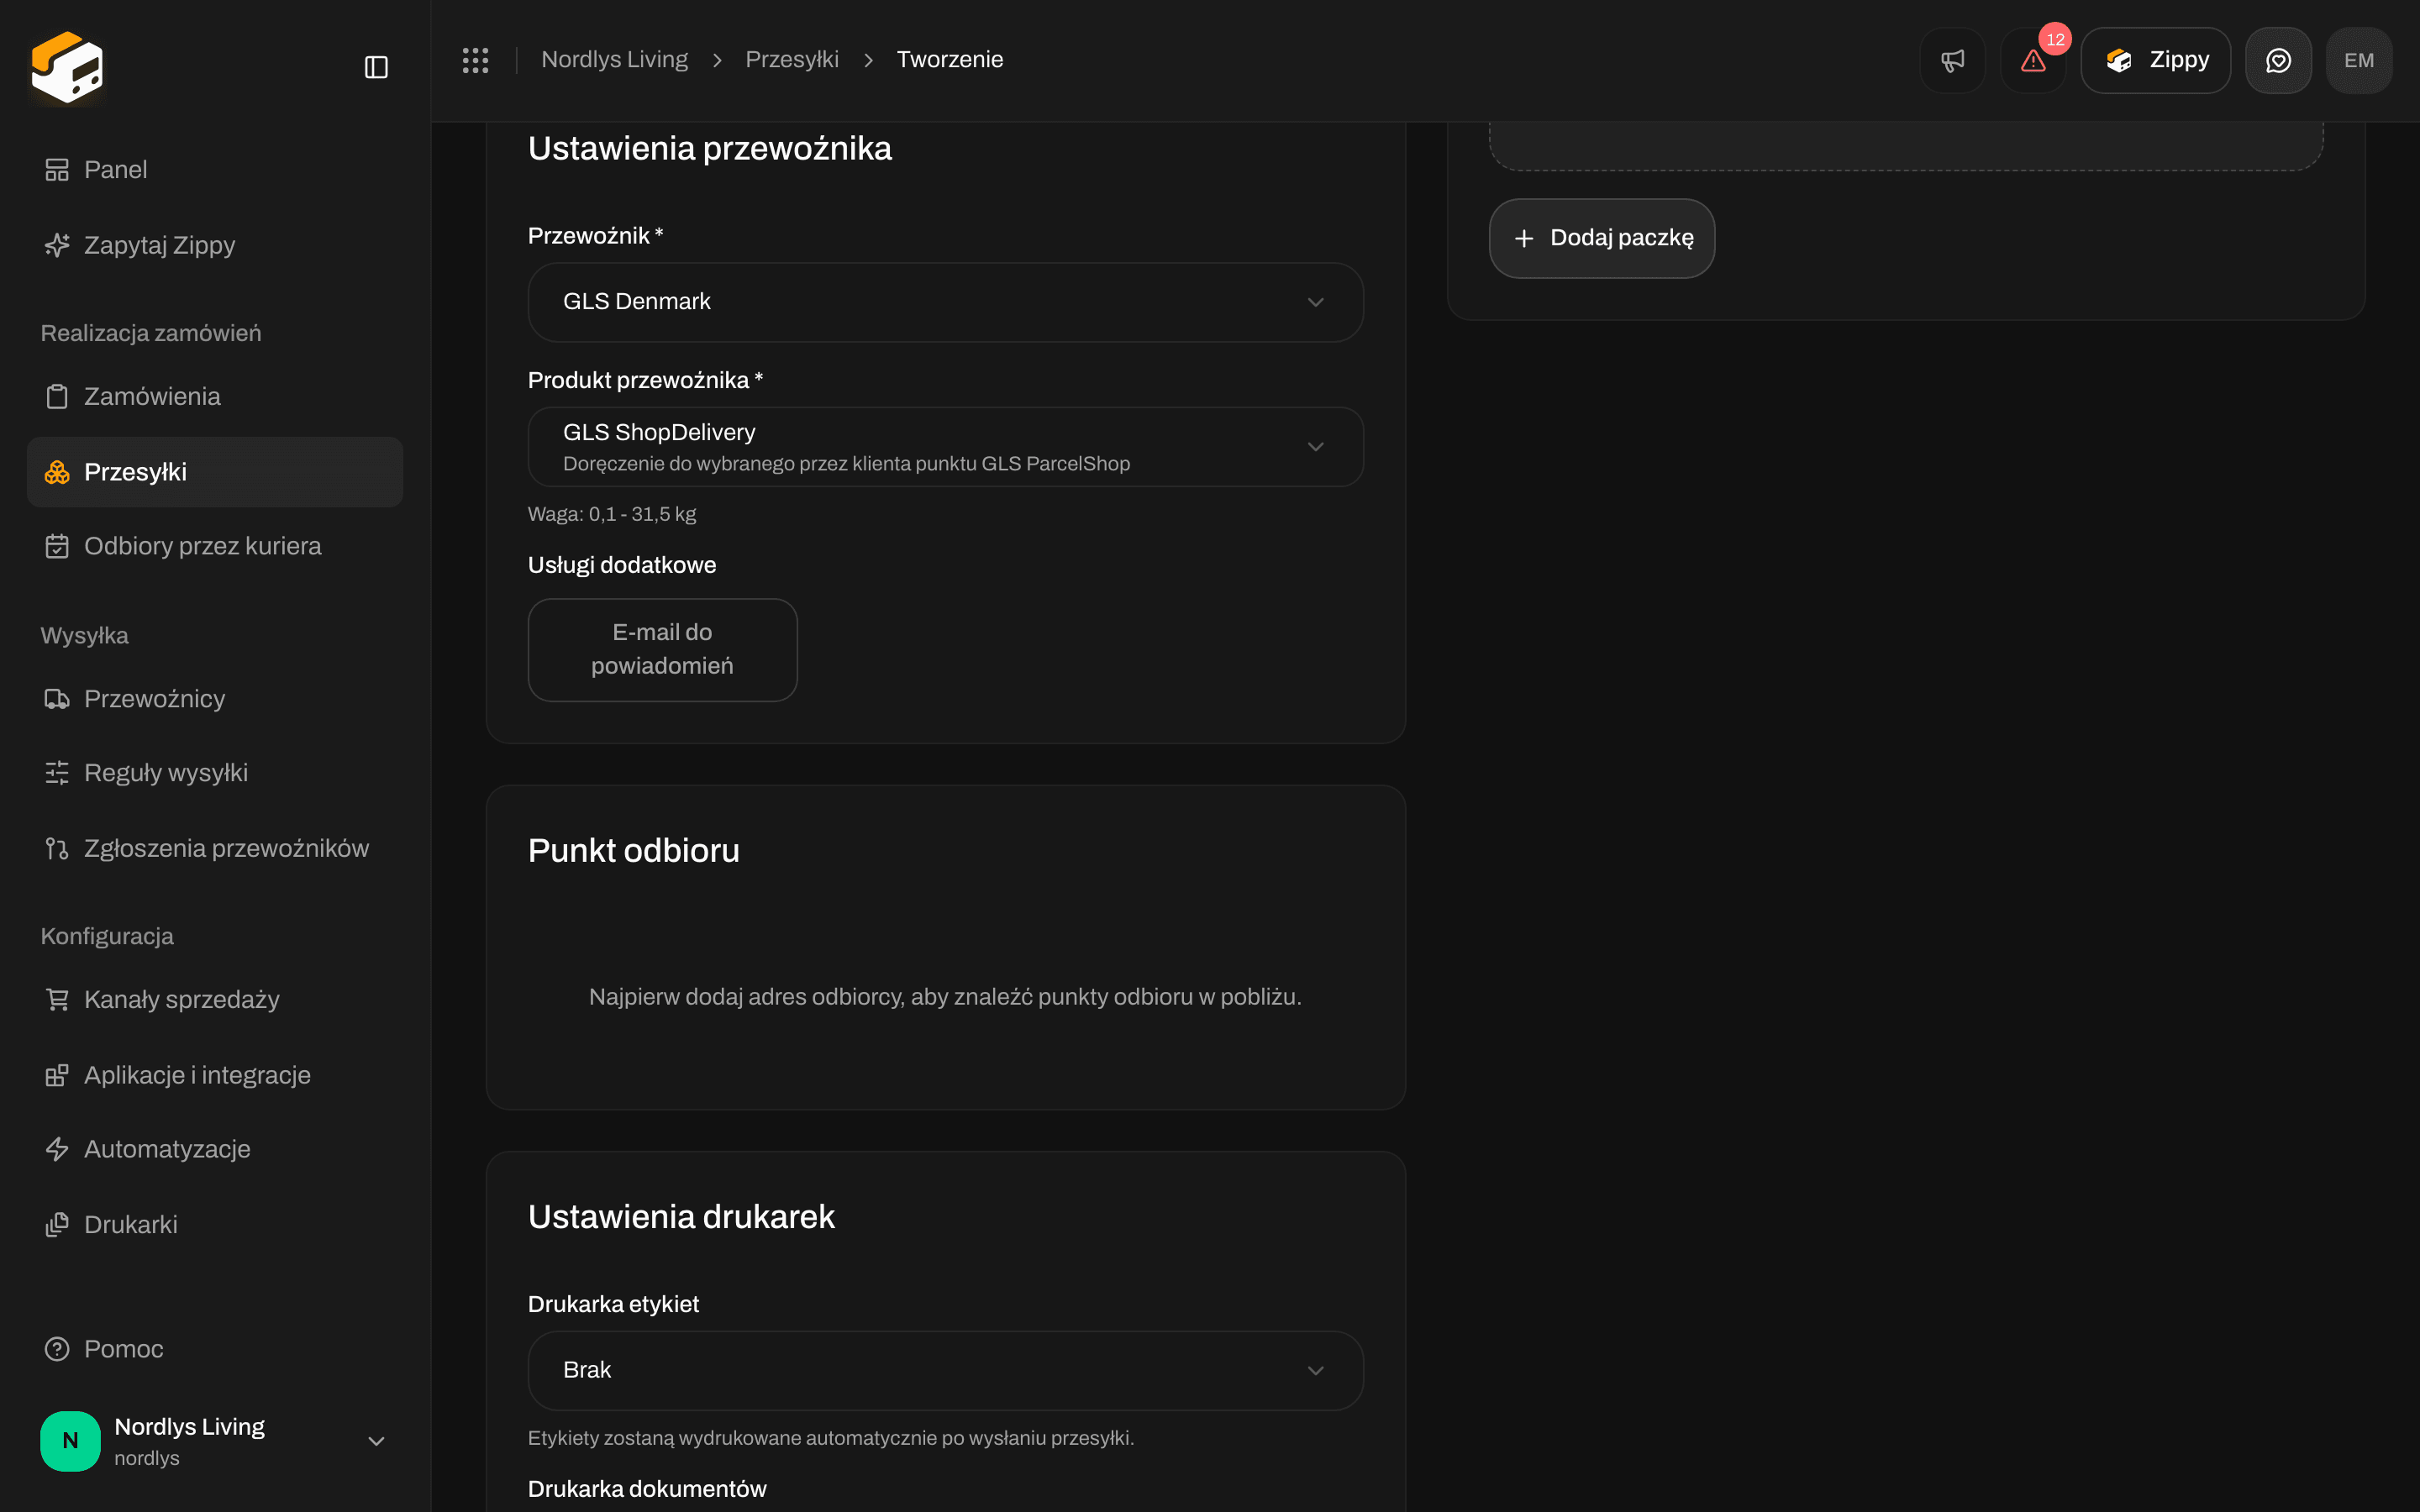This screenshot has height=1512, width=2420.
Task: Select Przesyłki in the sidebar
Action: (215, 472)
